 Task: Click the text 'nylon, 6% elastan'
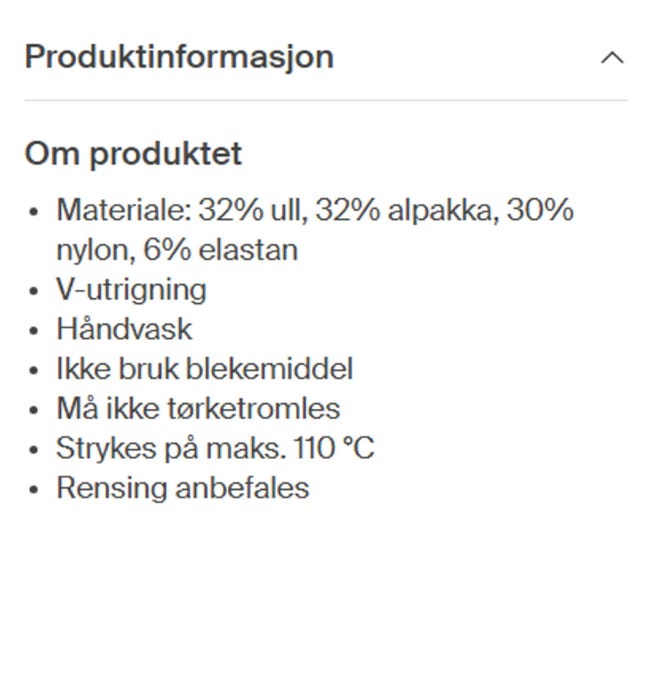point(177,250)
